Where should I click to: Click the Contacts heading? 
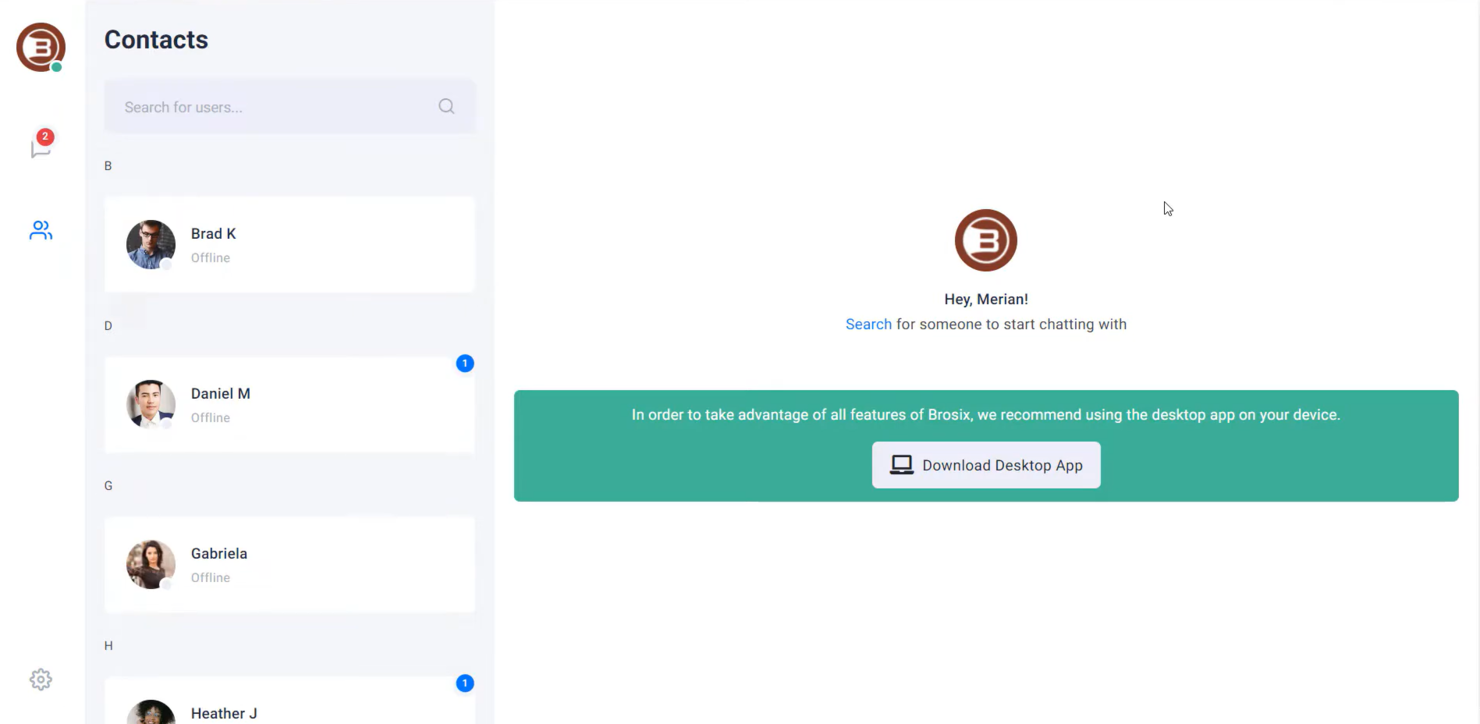(x=156, y=40)
